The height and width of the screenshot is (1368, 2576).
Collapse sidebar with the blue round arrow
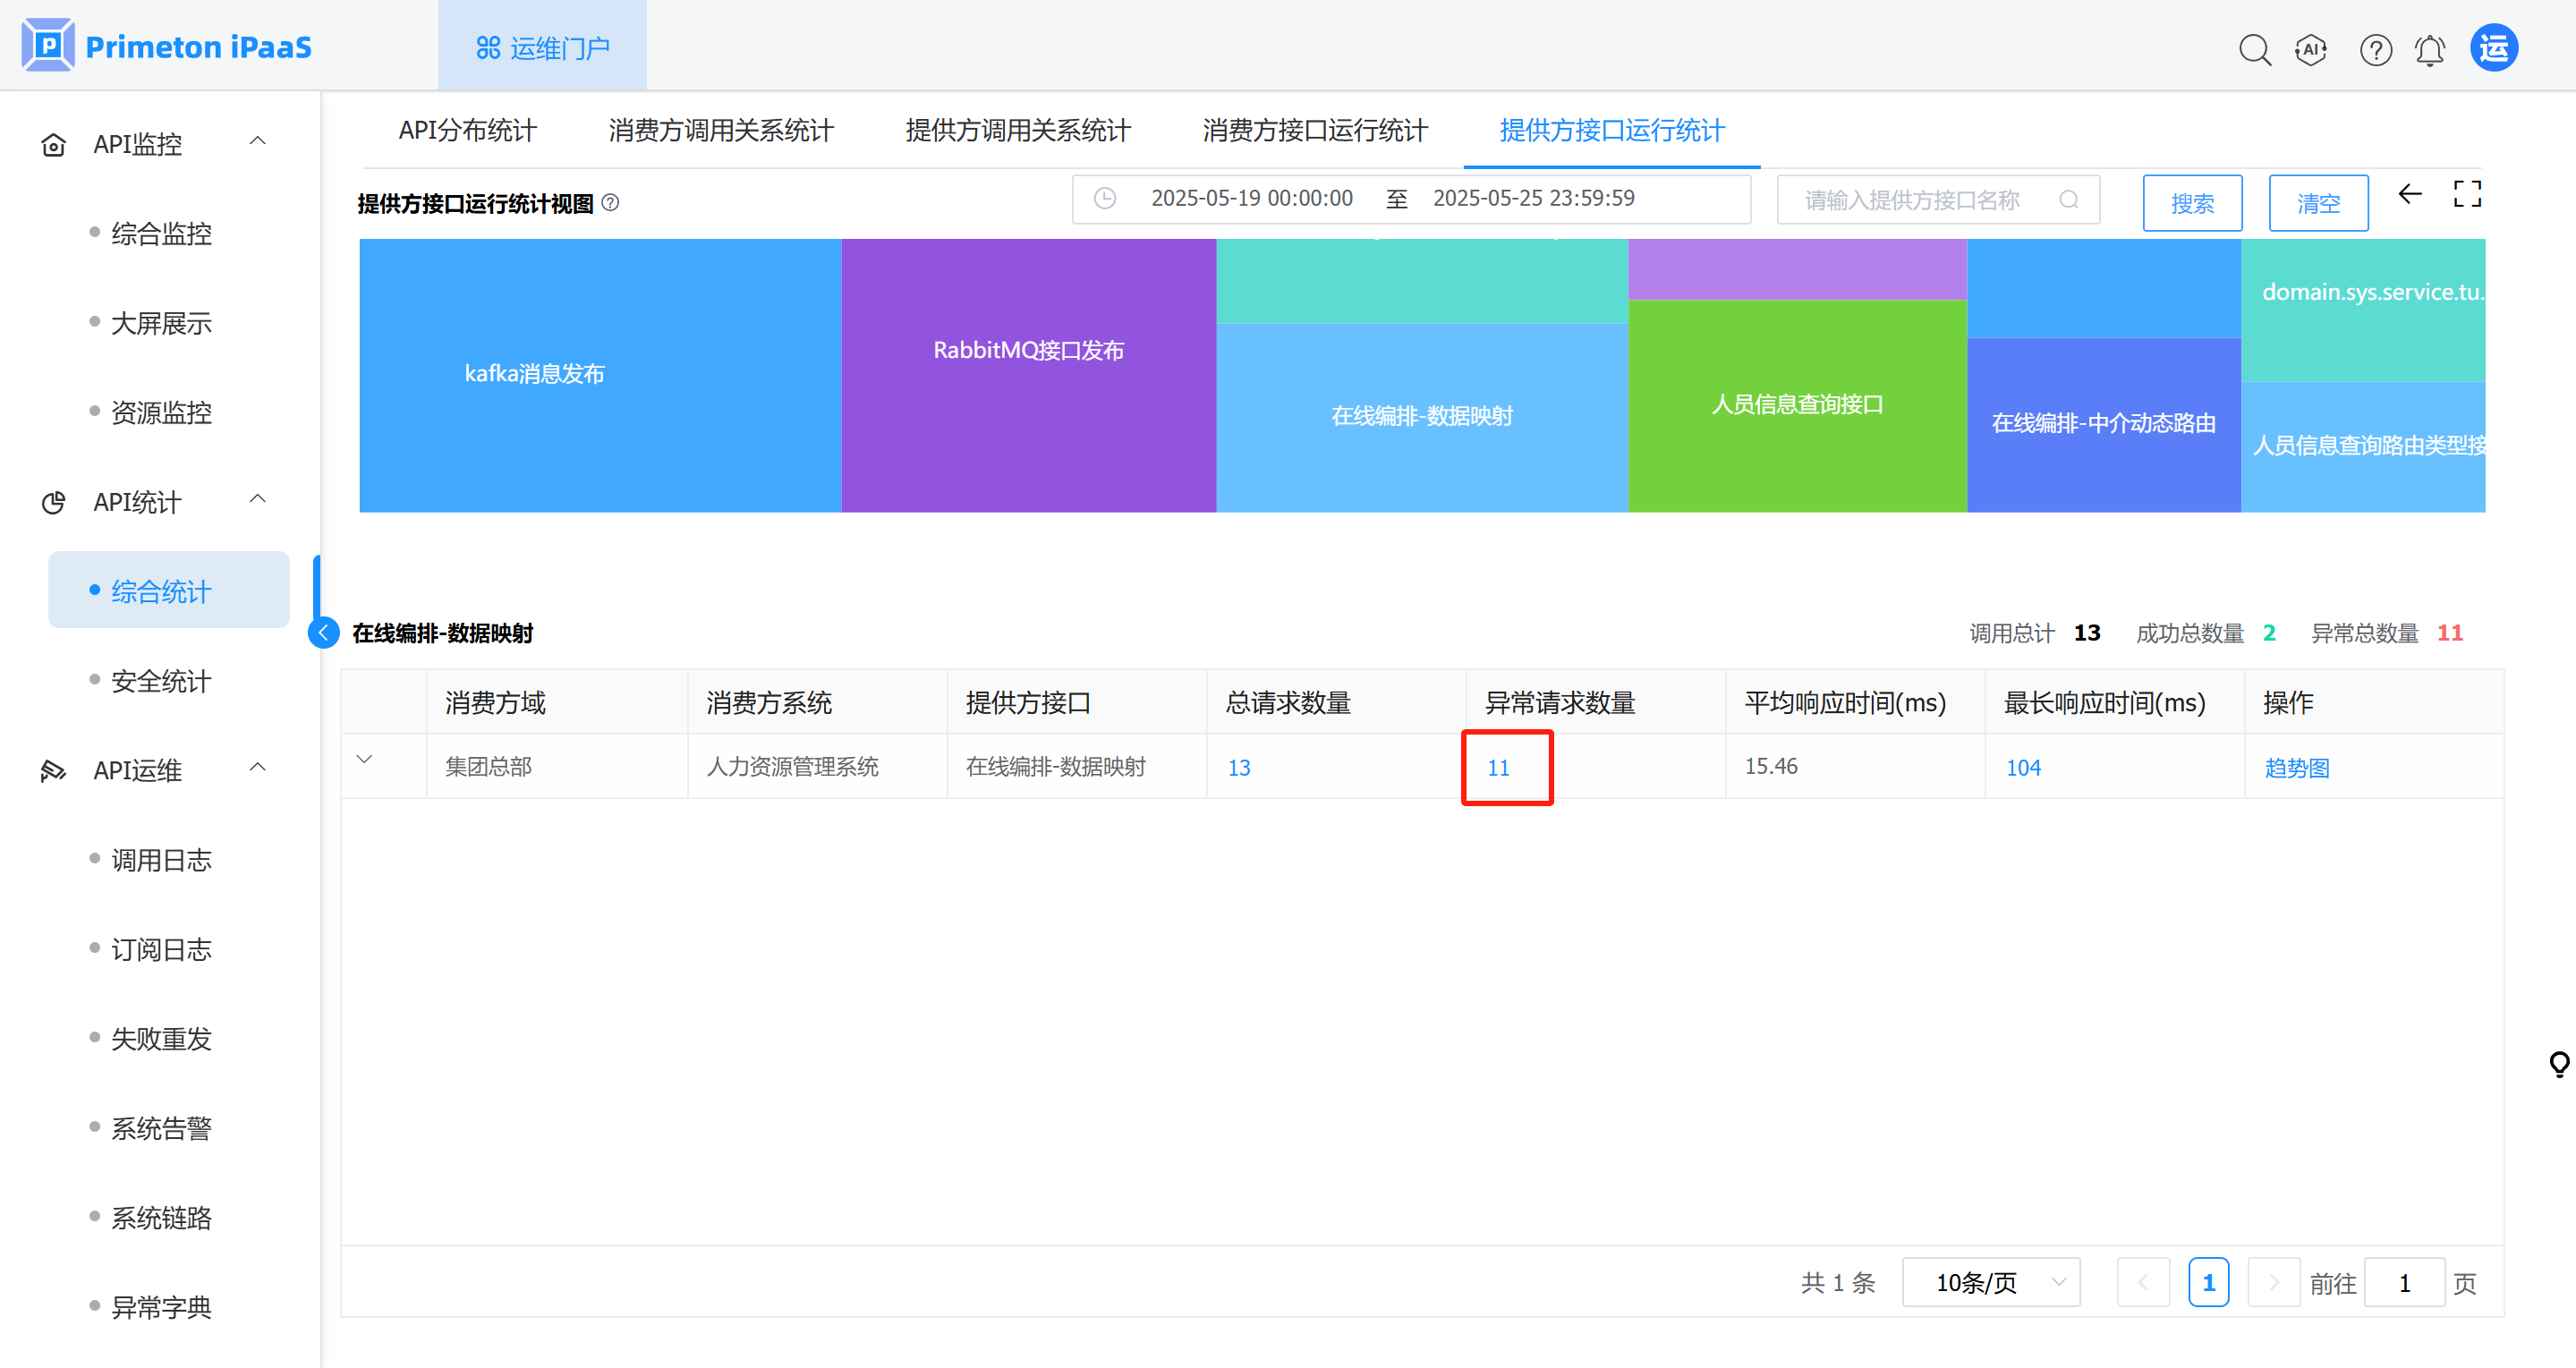(x=324, y=632)
